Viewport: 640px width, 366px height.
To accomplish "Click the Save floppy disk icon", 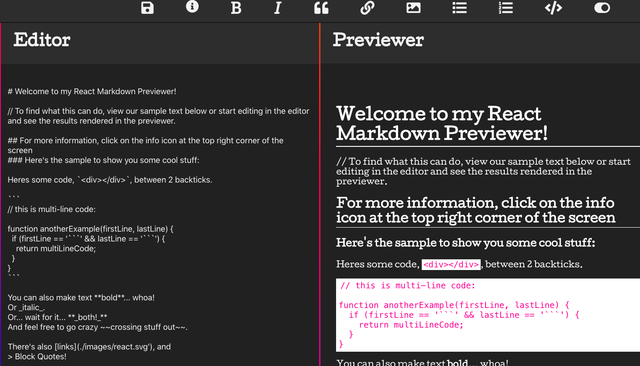I will 147,8.
